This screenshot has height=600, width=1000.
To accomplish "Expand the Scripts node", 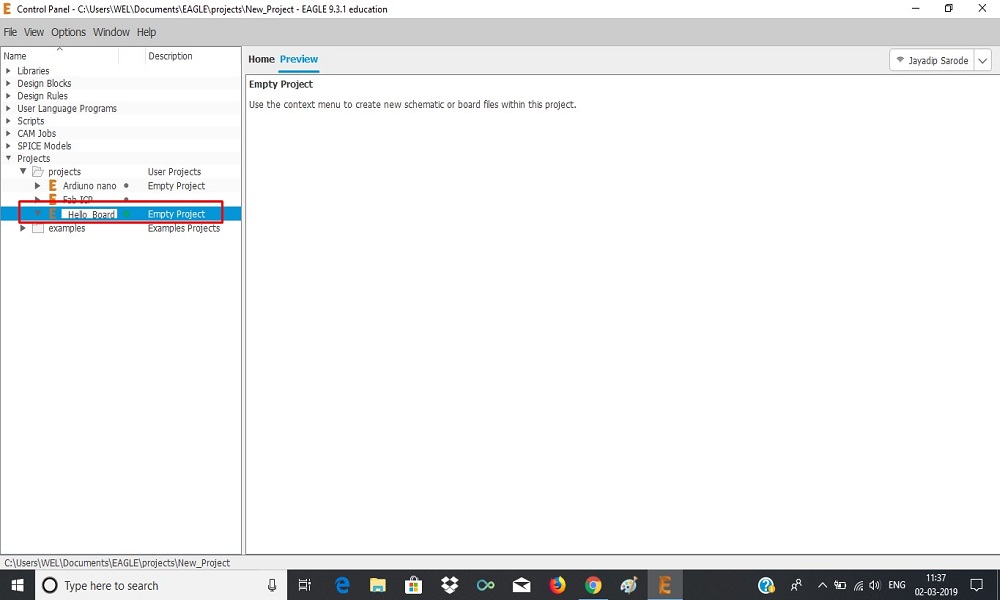I will coord(8,121).
